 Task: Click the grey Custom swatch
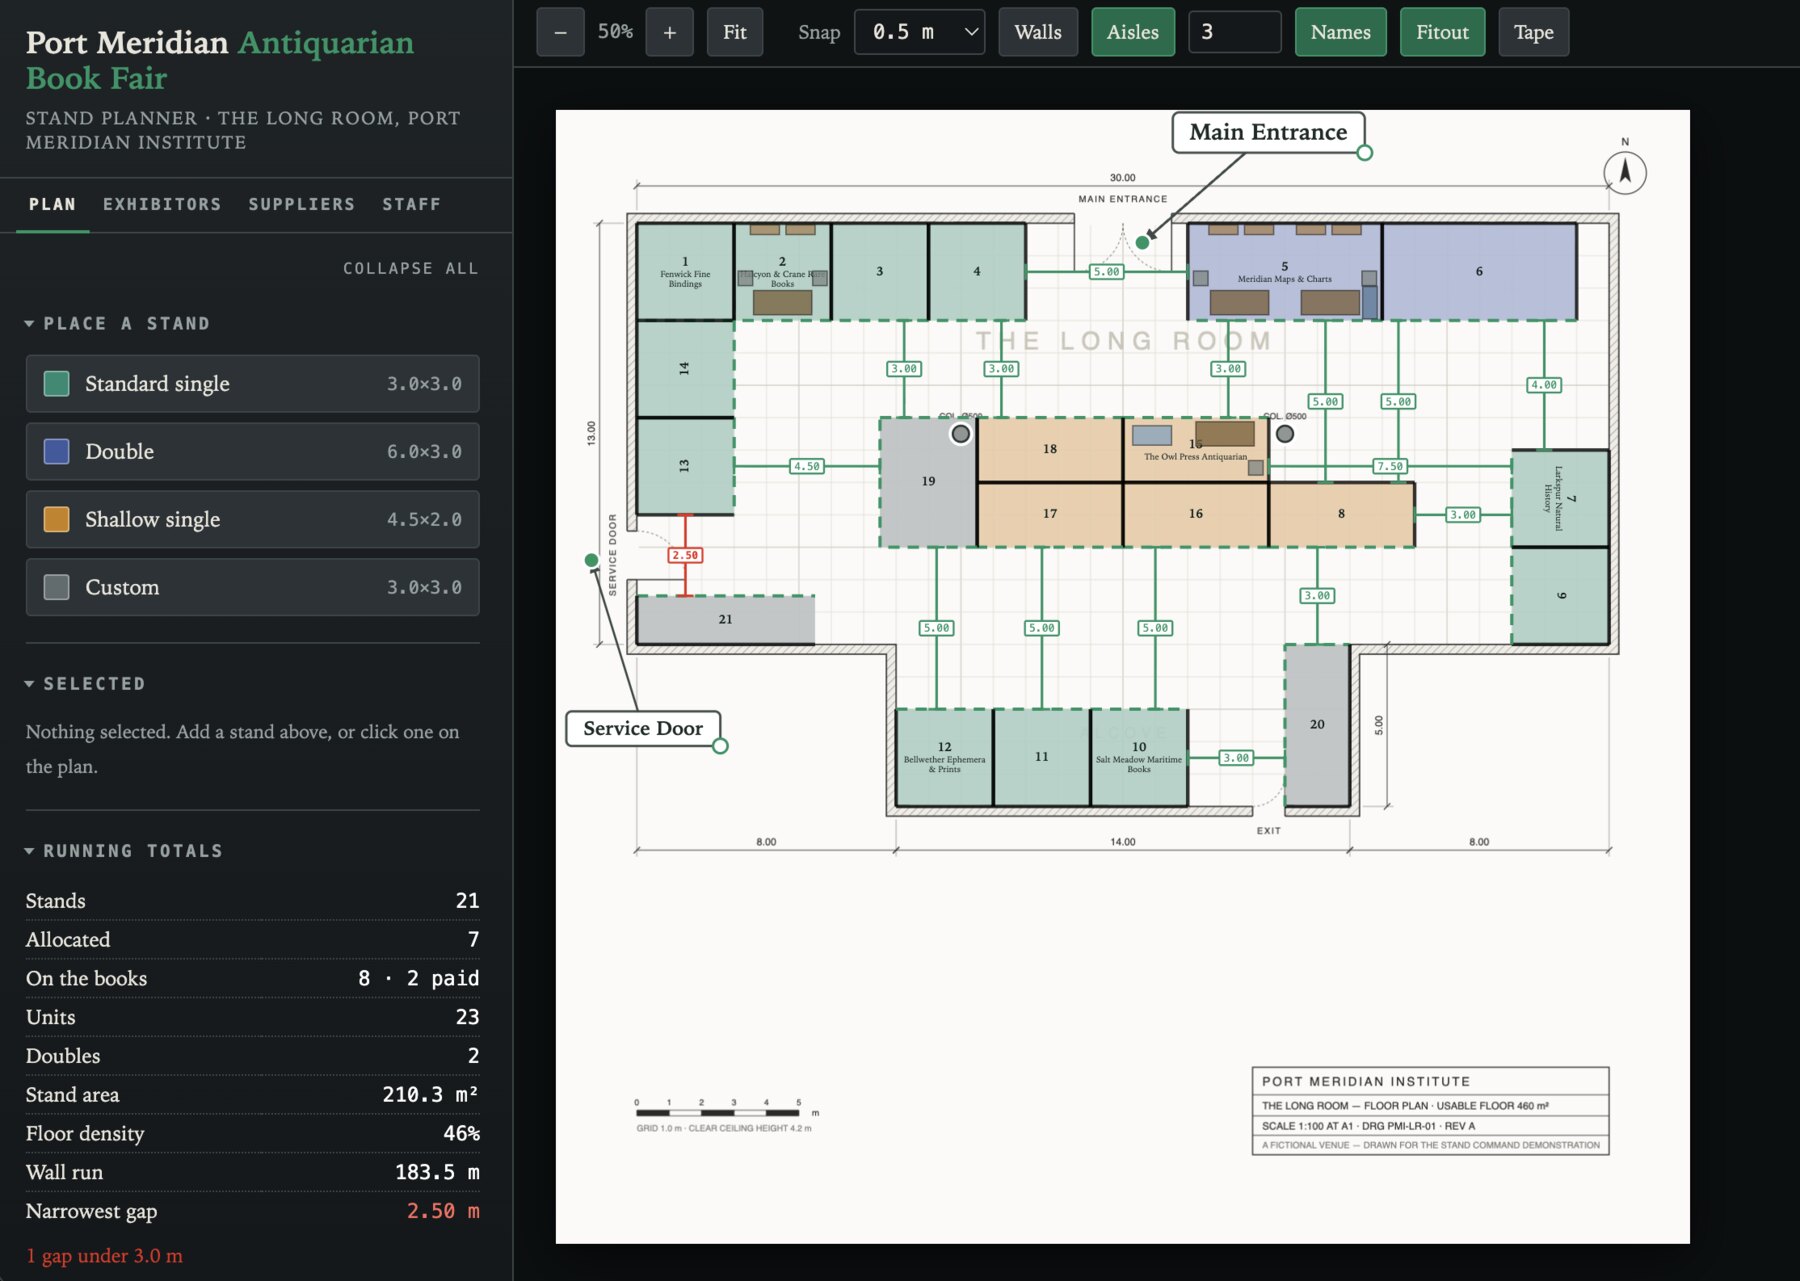click(x=57, y=587)
